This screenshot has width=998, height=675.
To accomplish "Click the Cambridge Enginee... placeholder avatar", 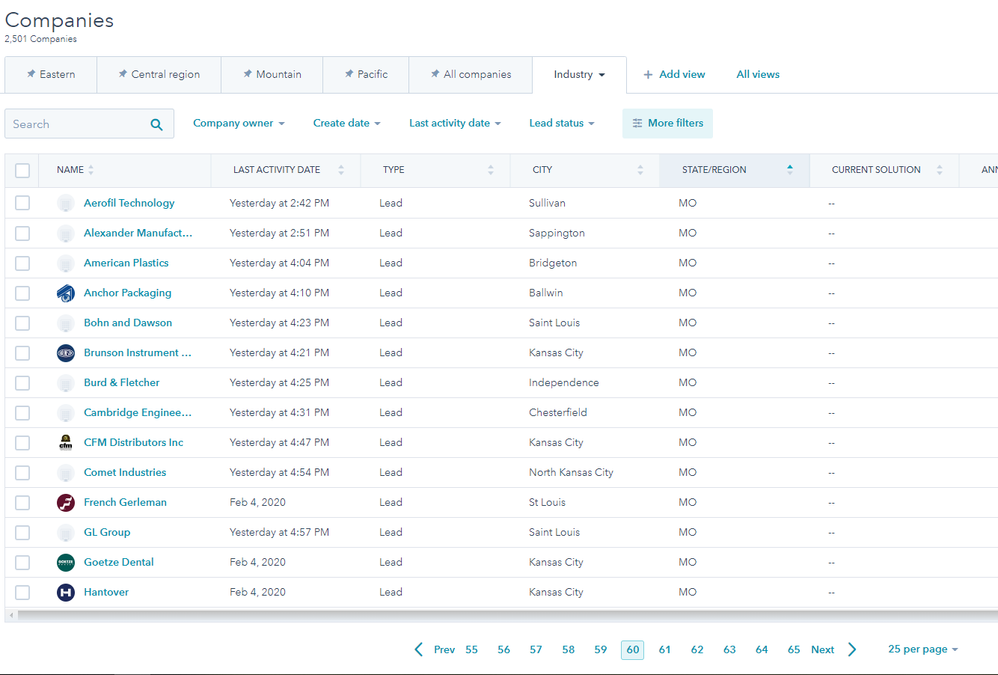I will (66, 413).
